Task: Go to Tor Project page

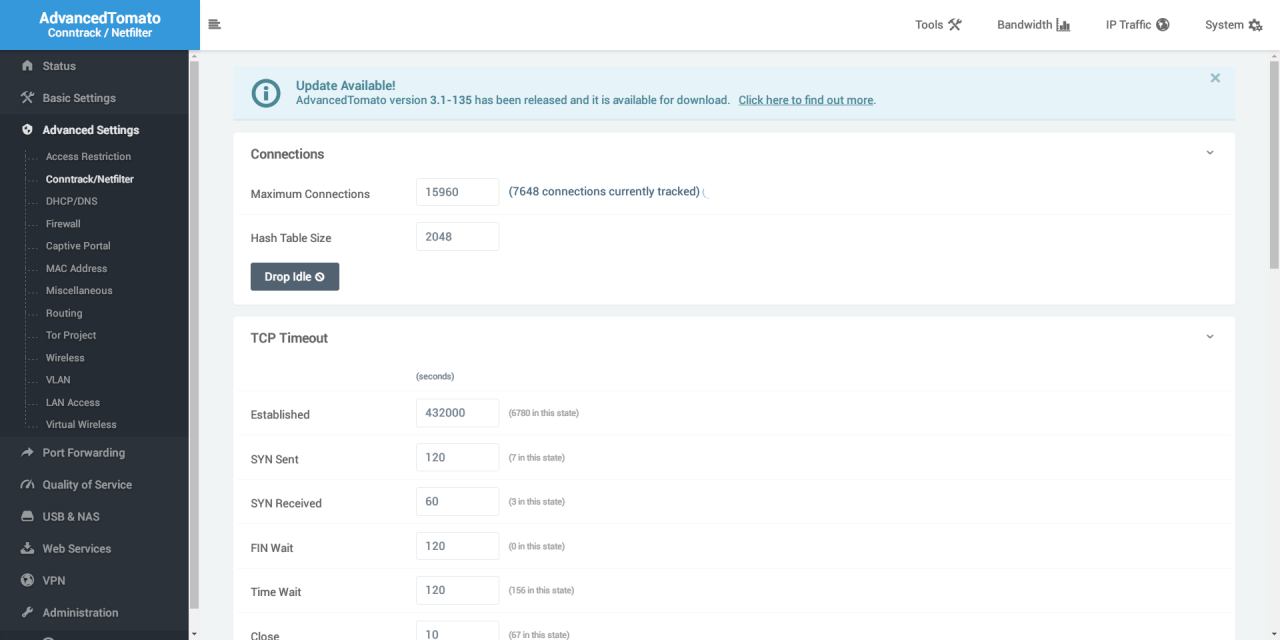Action: pos(71,335)
